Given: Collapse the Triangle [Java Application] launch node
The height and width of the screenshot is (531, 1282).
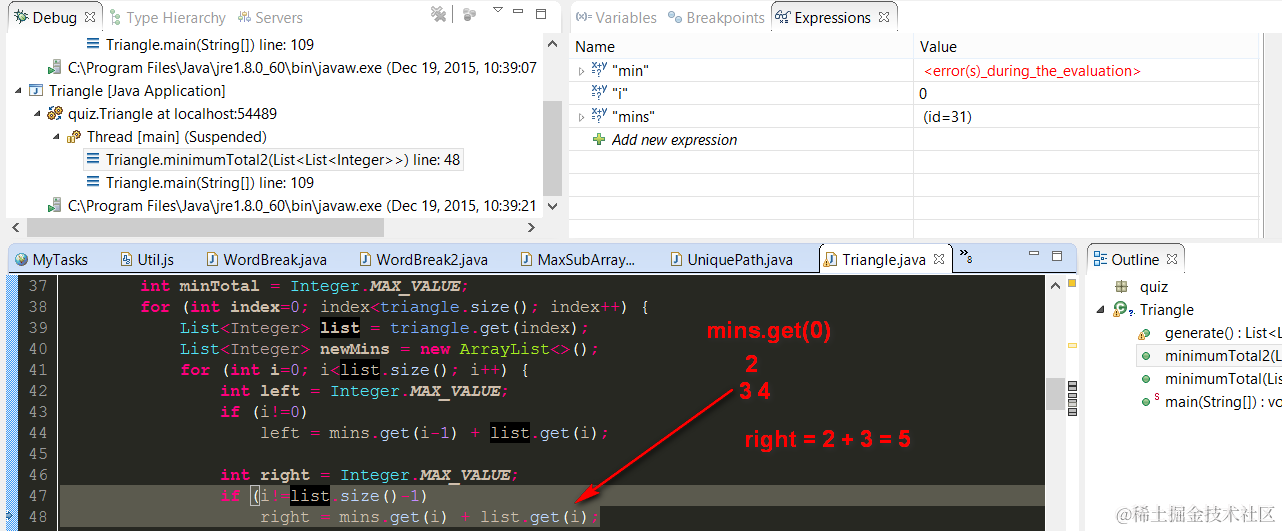Looking at the screenshot, I should pyautogui.click(x=17, y=91).
